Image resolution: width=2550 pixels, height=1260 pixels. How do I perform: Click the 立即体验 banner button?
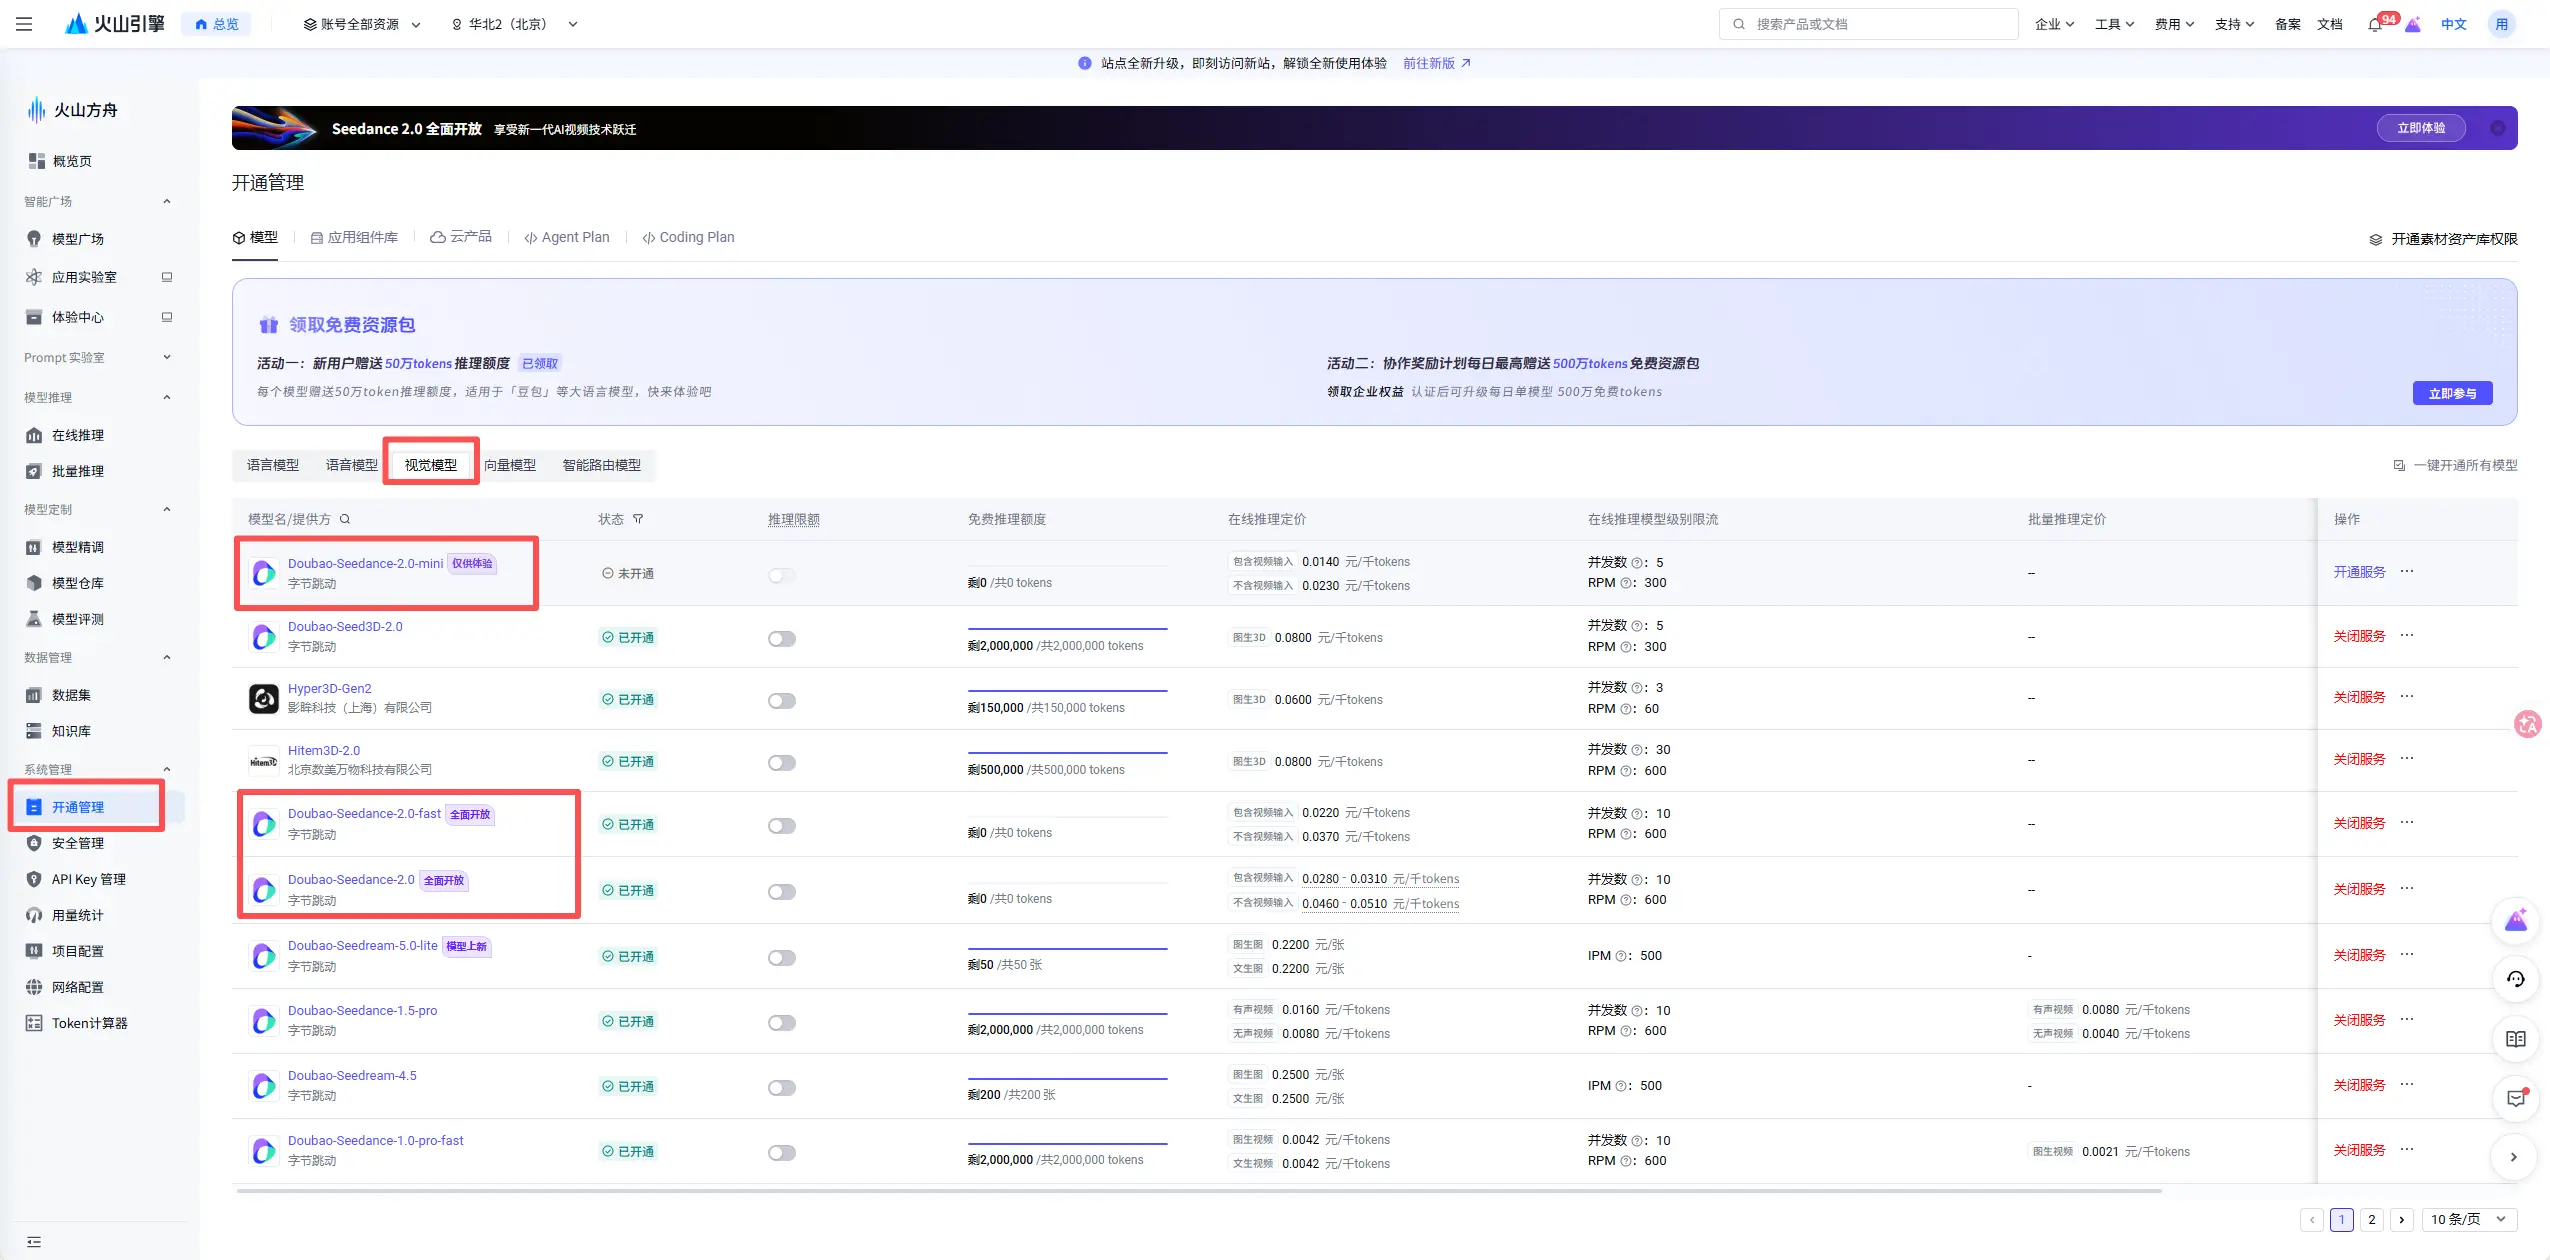click(2421, 128)
